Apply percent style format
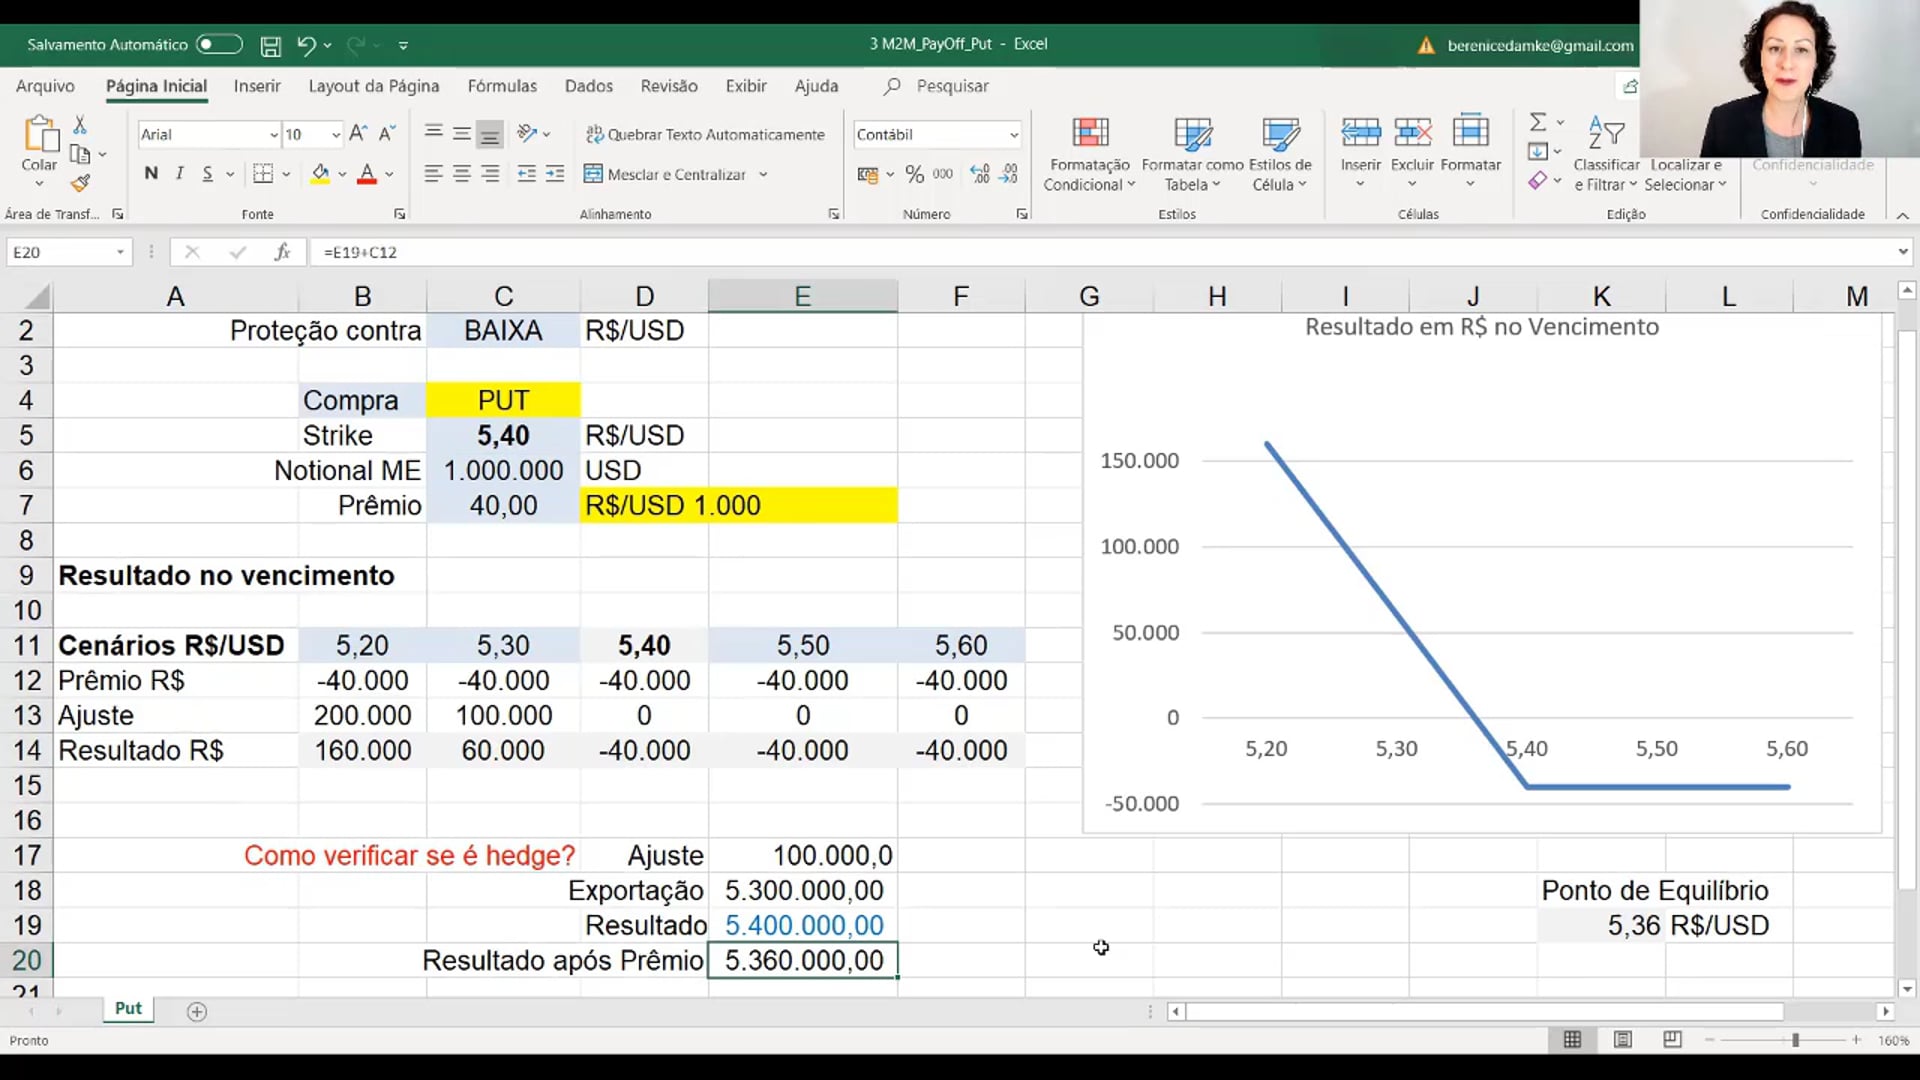 [914, 174]
